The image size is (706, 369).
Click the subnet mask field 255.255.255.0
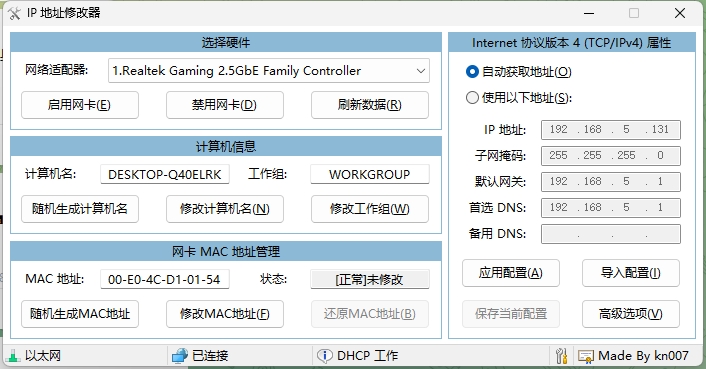pyautogui.click(x=611, y=156)
